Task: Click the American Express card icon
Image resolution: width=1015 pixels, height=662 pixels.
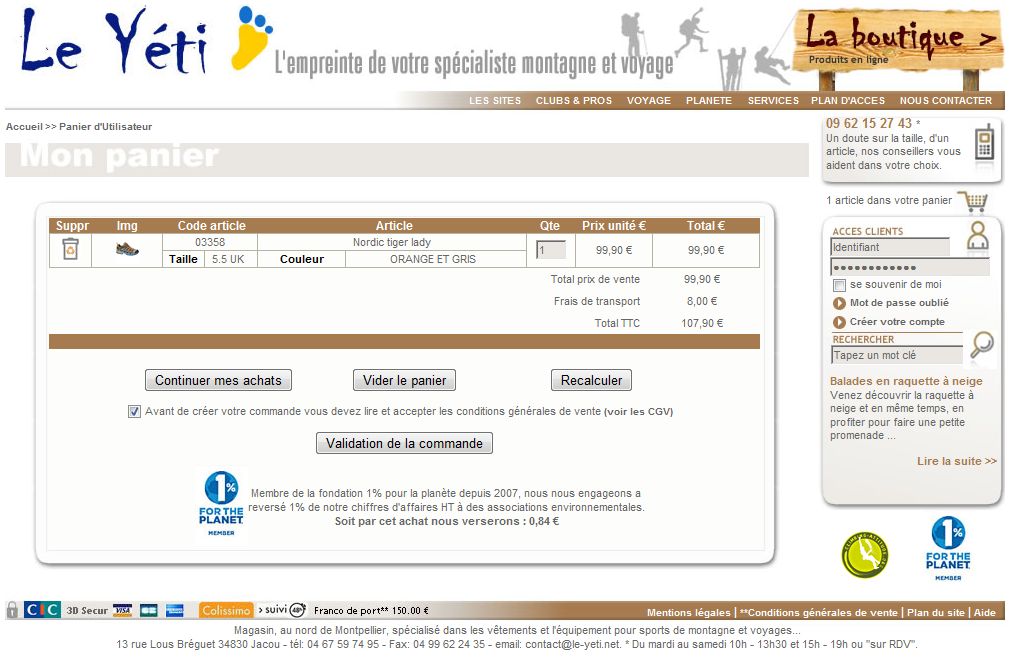Action: (x=175, y=610)
